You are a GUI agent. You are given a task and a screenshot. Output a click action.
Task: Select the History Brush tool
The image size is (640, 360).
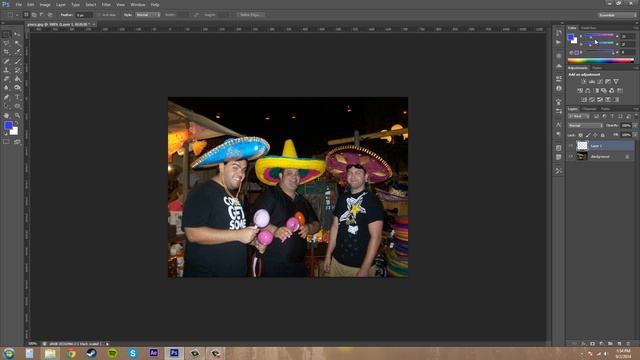pos(17,70)
